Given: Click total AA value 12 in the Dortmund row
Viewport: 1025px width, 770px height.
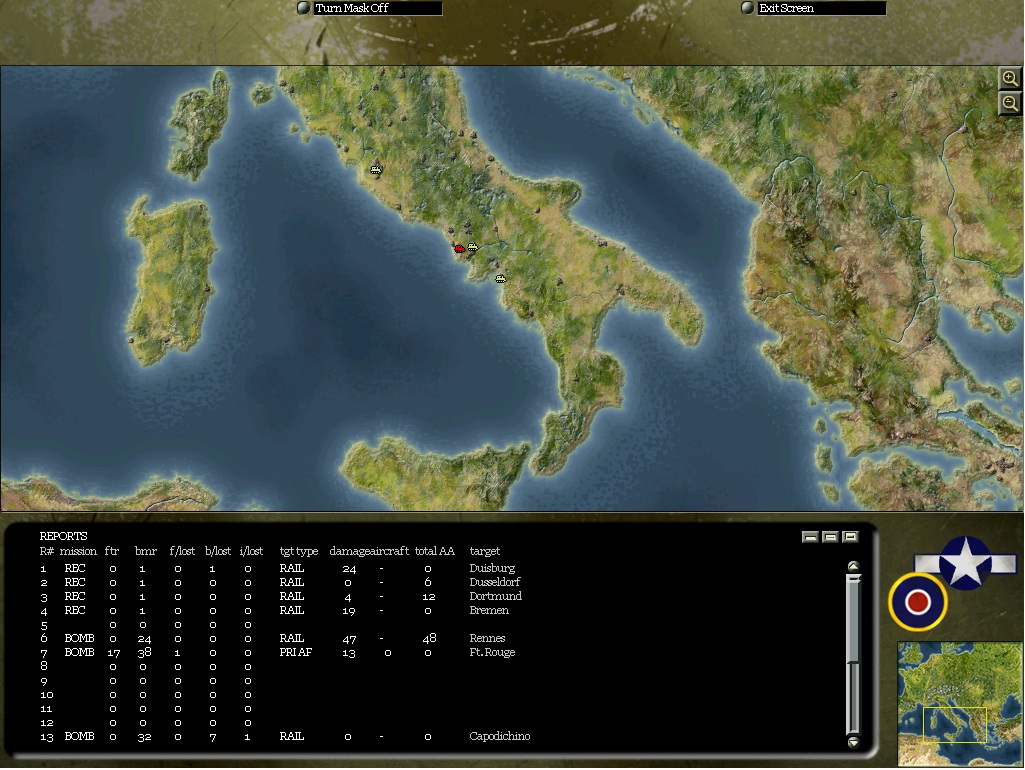Looking at the screenshot, I should pyautogui.click(x=429, y=597).
